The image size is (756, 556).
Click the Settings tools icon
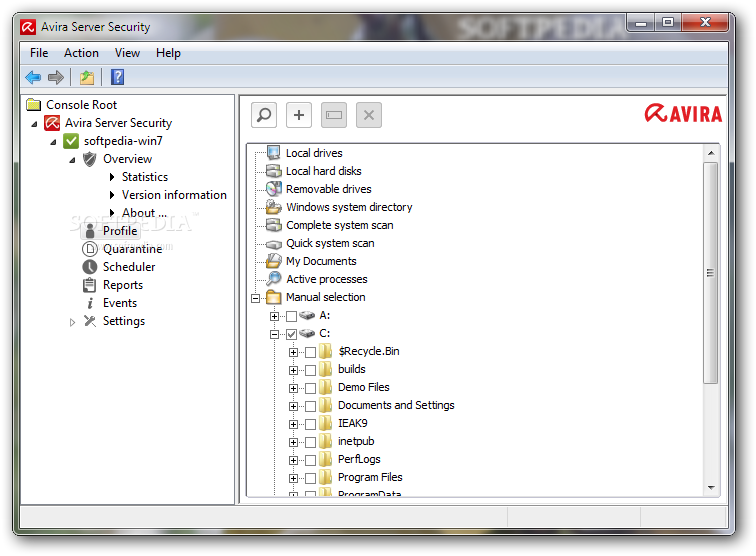pyautogui.click(x=90, y=321)
